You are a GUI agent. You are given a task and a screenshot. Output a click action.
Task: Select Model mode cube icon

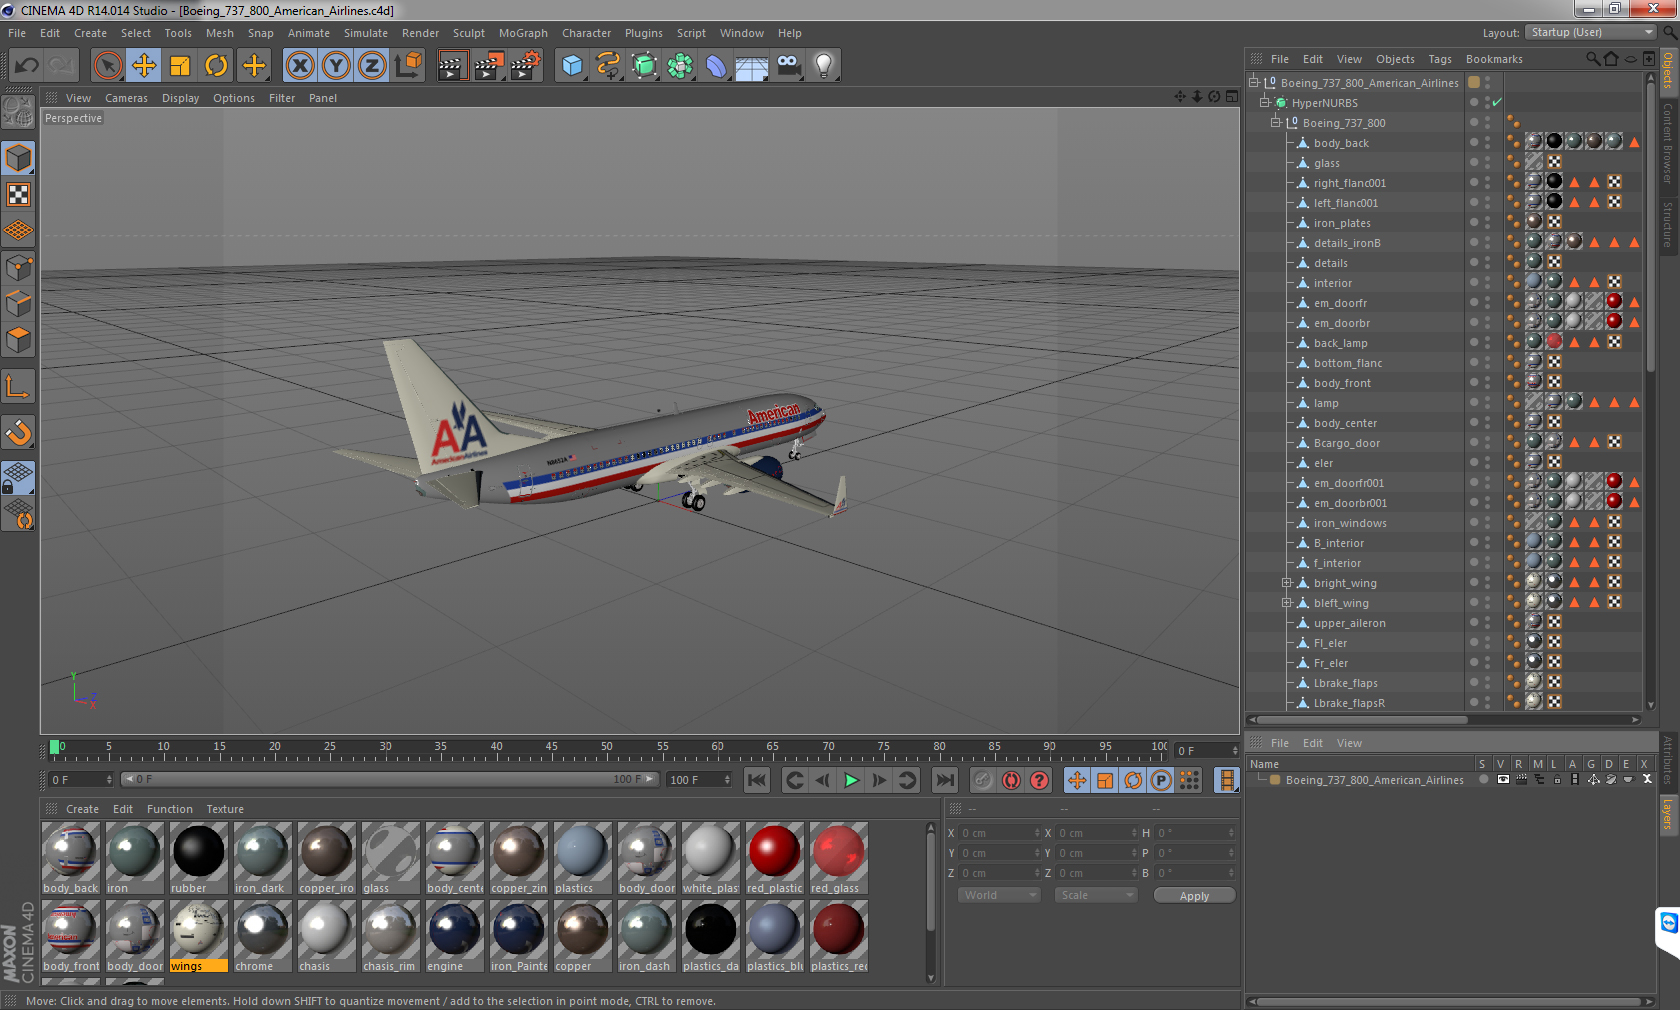(x=18, y=158)
